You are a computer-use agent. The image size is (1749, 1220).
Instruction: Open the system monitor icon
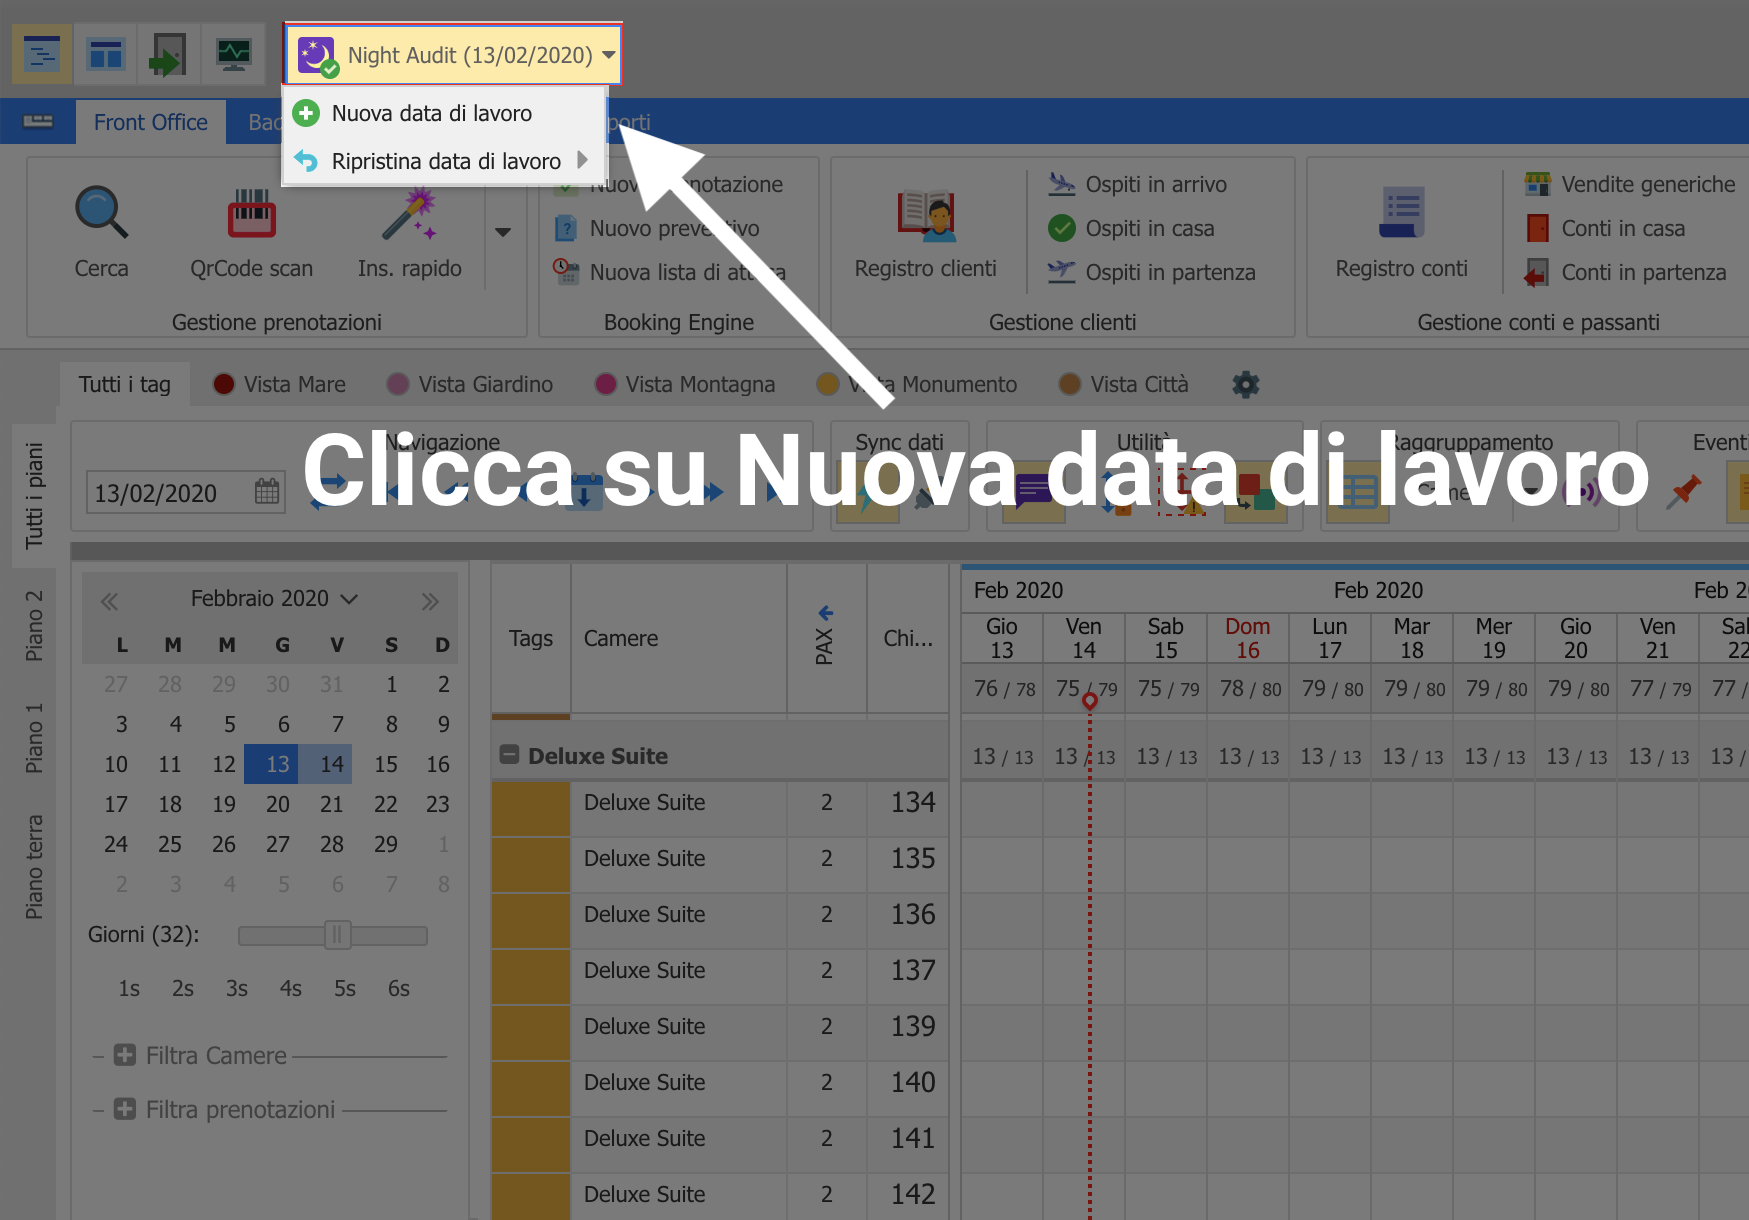tap(233, 54)
